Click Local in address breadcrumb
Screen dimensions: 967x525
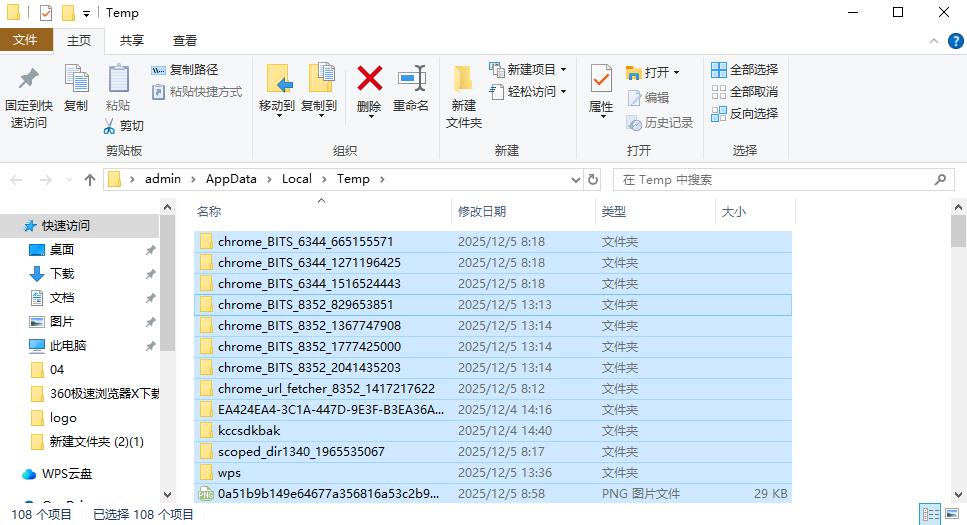tap(297, 179)
